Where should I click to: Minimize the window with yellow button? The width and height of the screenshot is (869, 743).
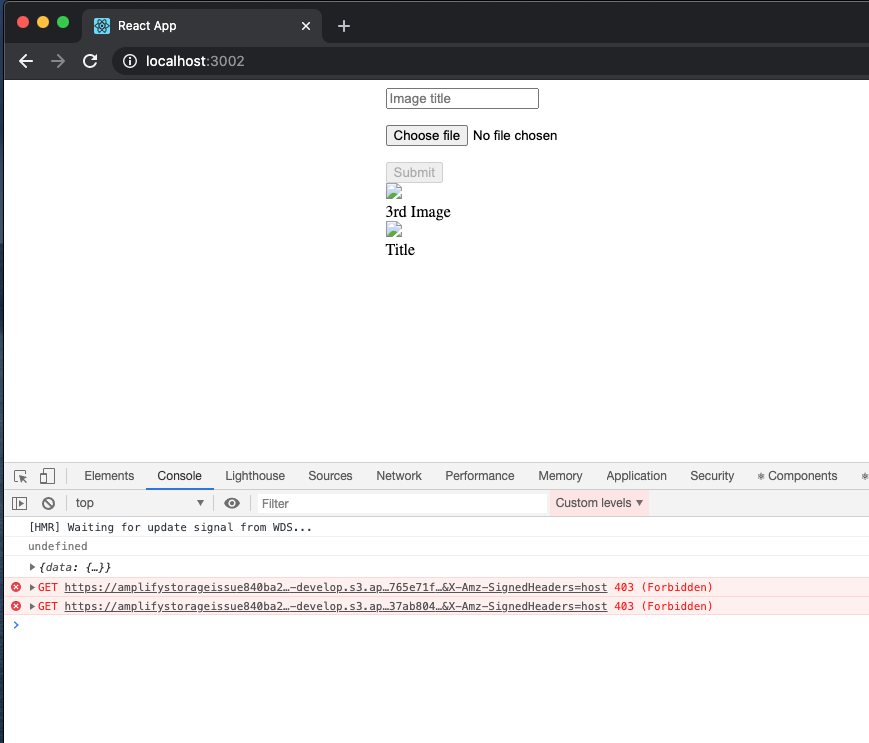pos(43,22)
